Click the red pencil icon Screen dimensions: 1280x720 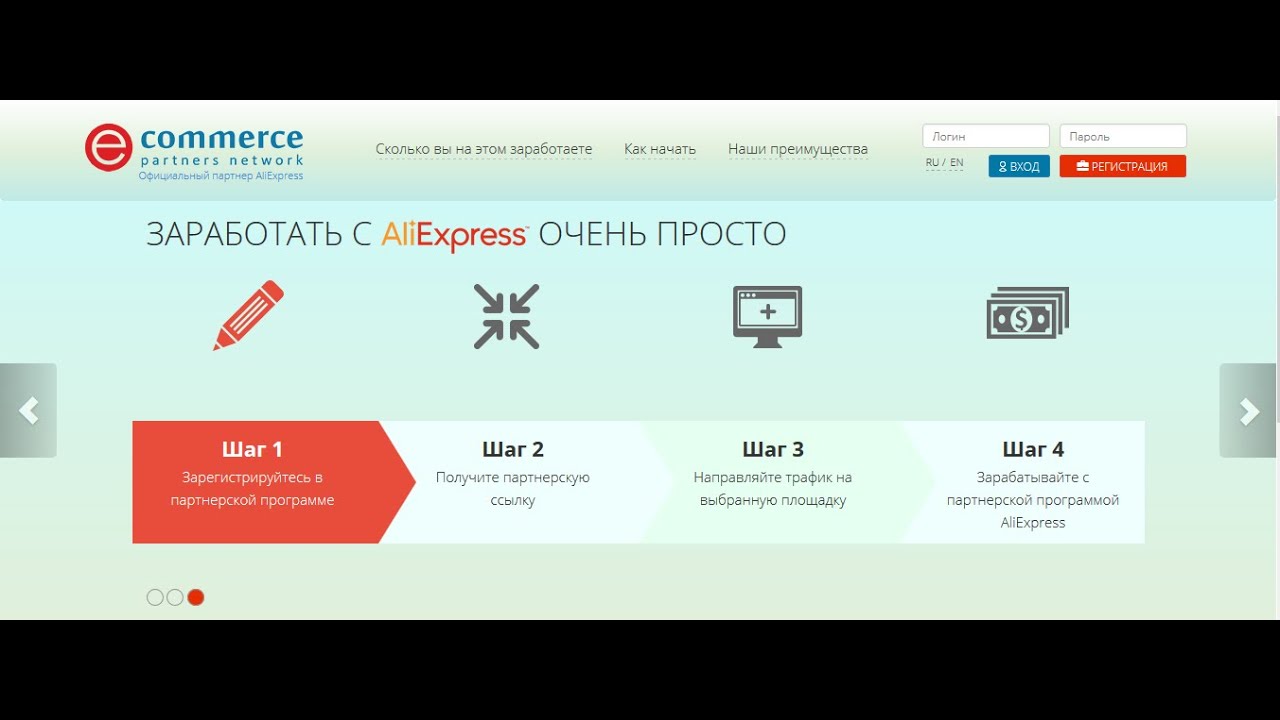(248, 315)
